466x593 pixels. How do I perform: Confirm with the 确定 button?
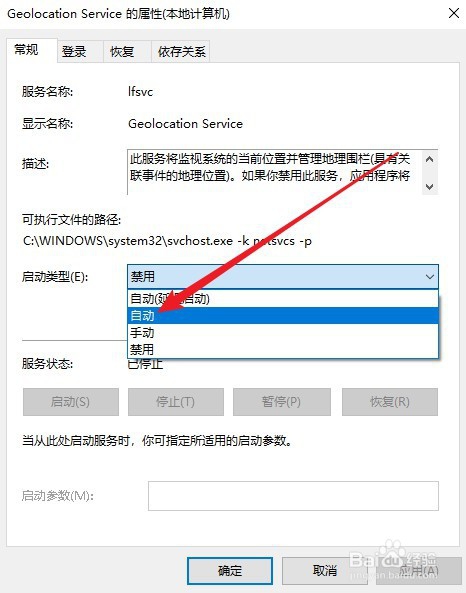[230, 571]
